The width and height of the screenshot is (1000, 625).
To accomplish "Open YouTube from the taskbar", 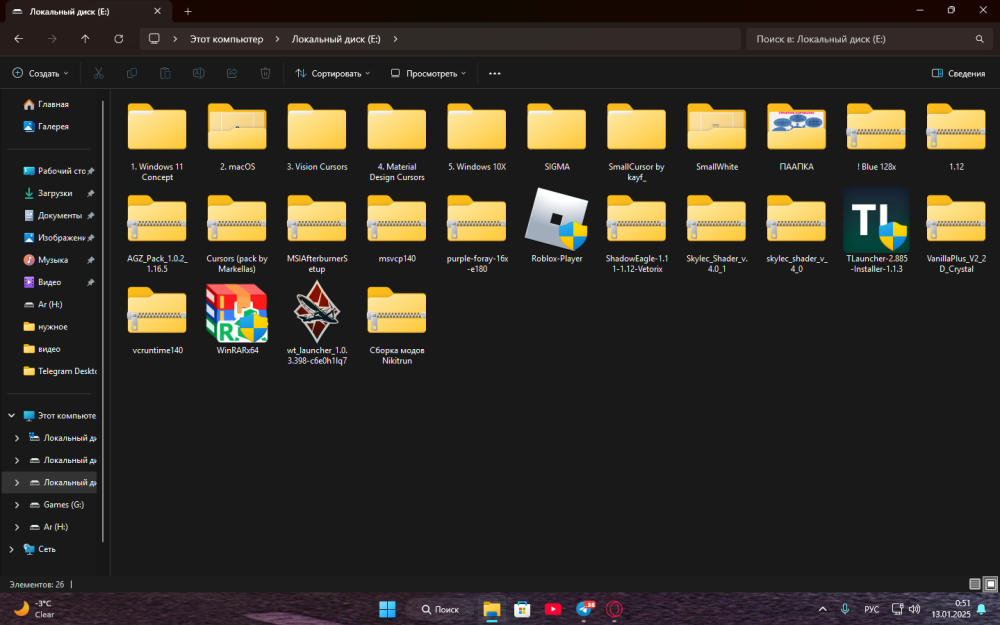I will pos(553,609).
